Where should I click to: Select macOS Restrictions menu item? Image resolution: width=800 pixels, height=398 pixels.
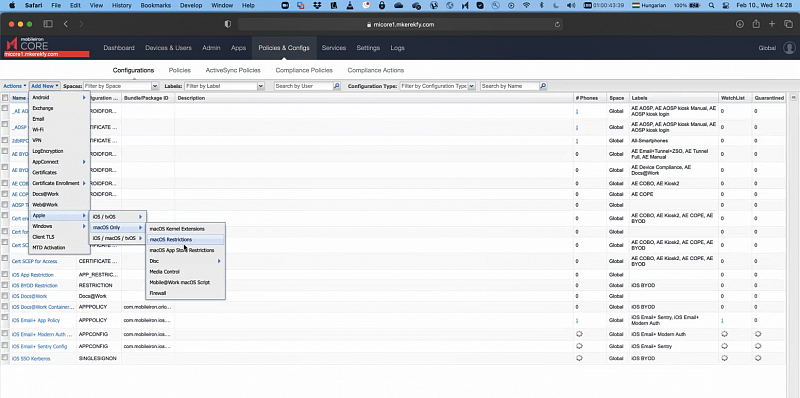pos(185,239)
